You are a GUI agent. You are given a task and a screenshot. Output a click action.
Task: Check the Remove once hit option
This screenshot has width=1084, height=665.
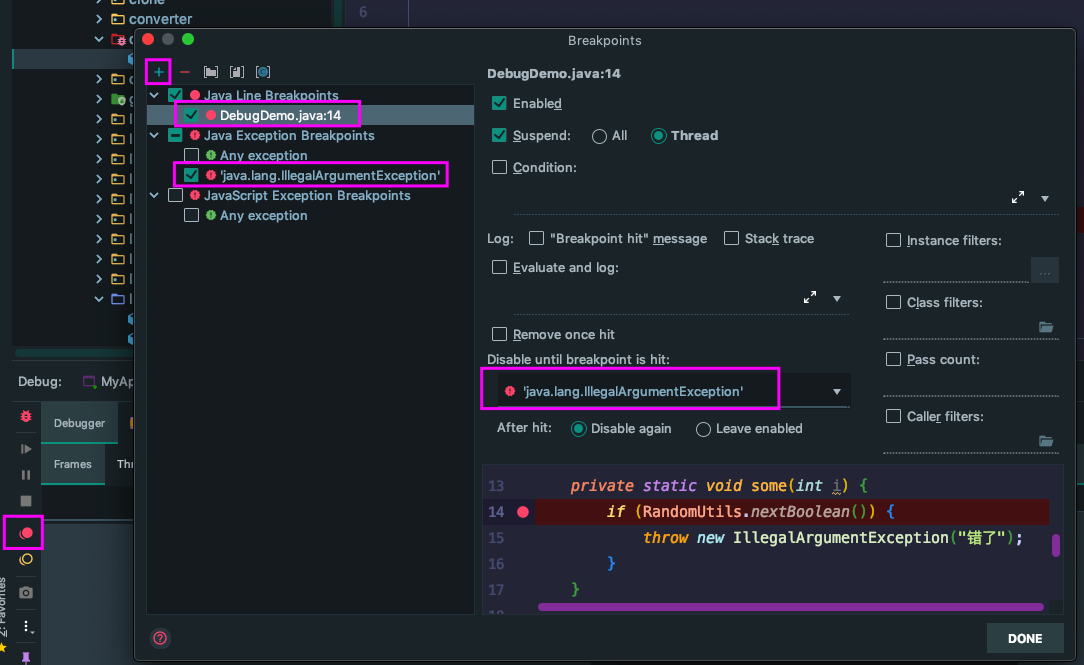click(500, 334)
